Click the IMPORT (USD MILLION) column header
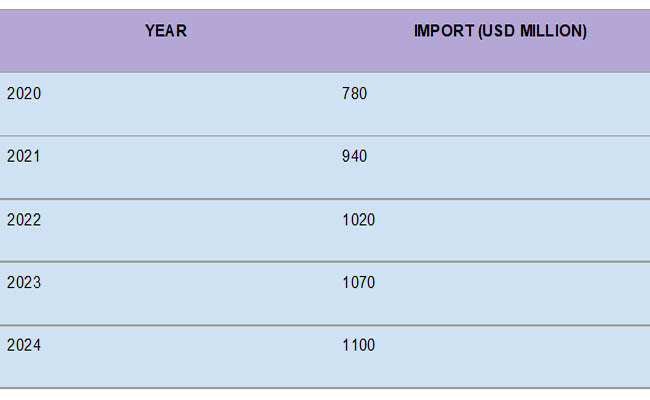This screenshot has height=400, width=650. (500, 31)
